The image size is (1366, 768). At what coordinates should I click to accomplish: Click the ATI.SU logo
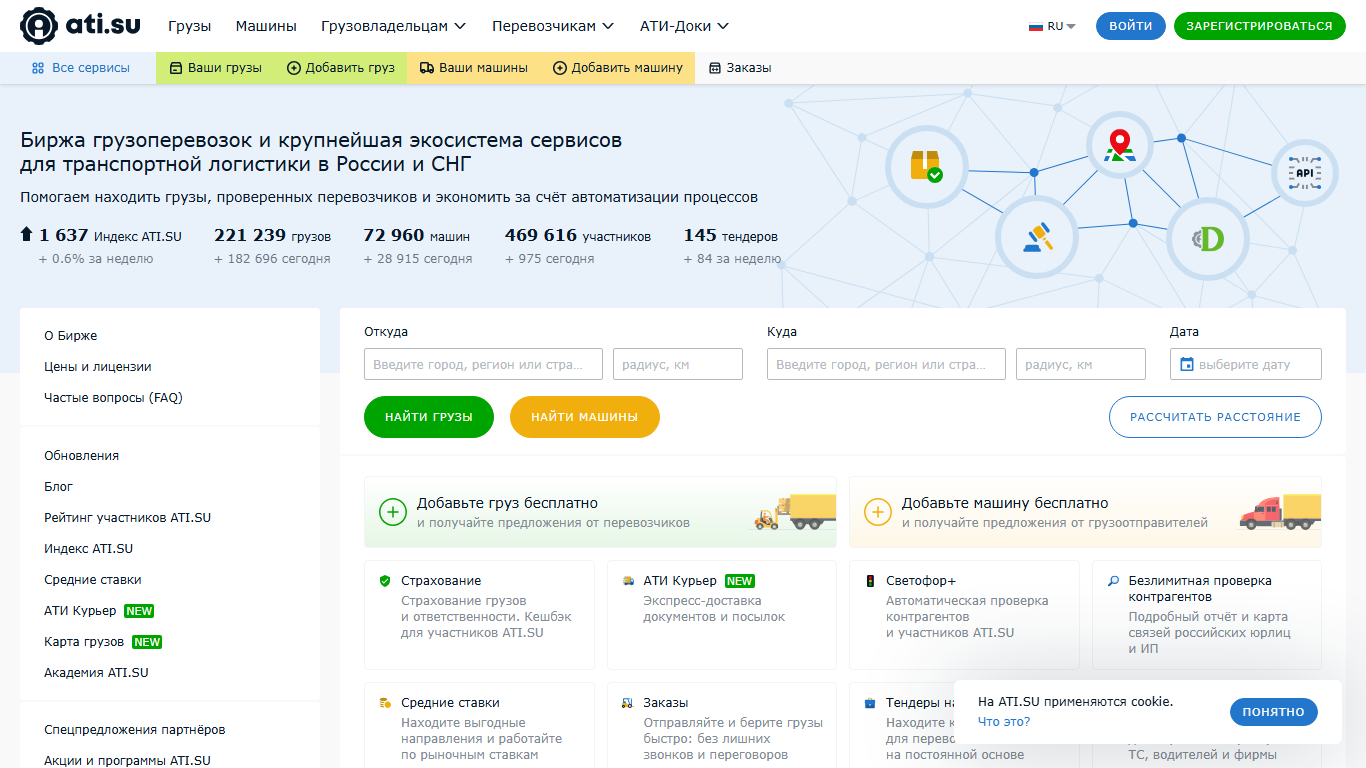coord(81,26)
